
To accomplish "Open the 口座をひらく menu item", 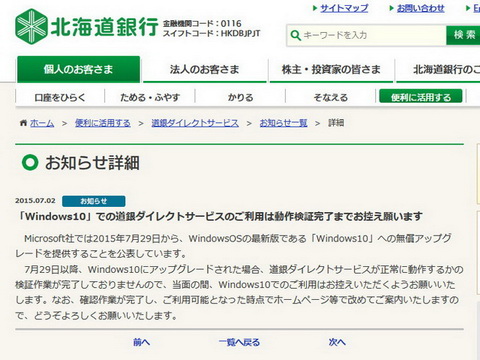I will coord(60,97).
